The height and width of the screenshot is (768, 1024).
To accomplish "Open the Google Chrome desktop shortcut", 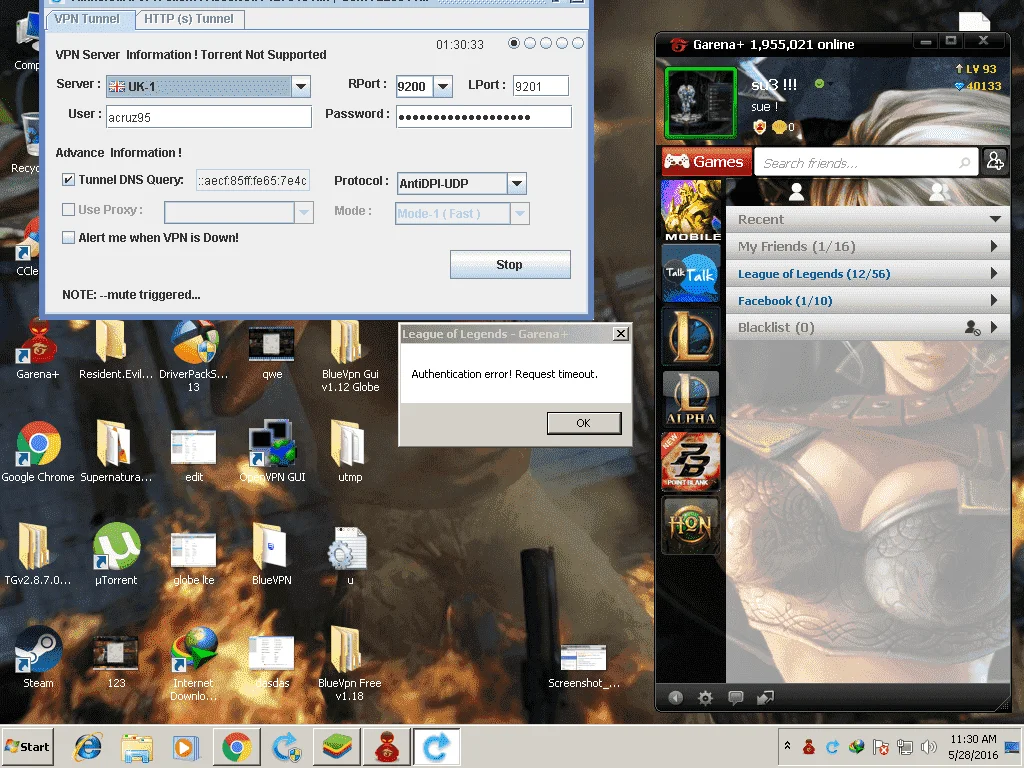I will 38,452.
